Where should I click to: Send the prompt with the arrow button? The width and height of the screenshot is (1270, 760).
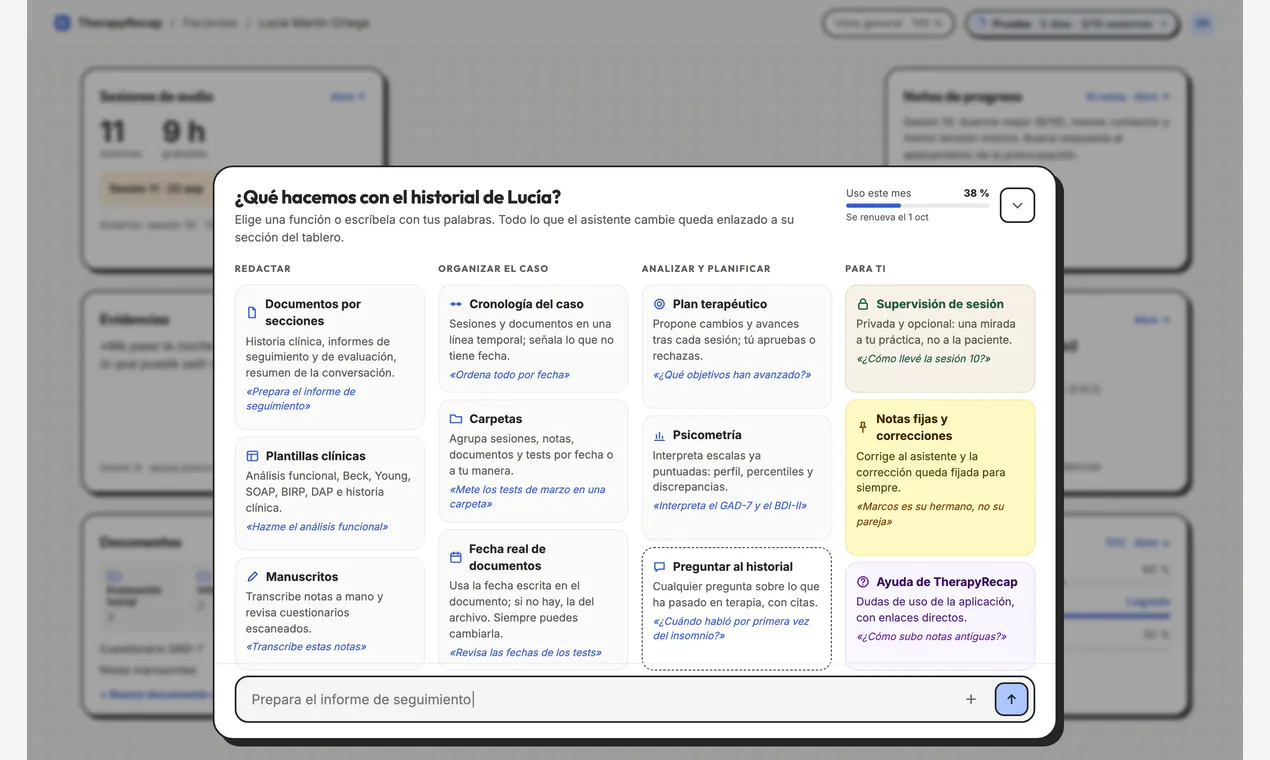1011,699
